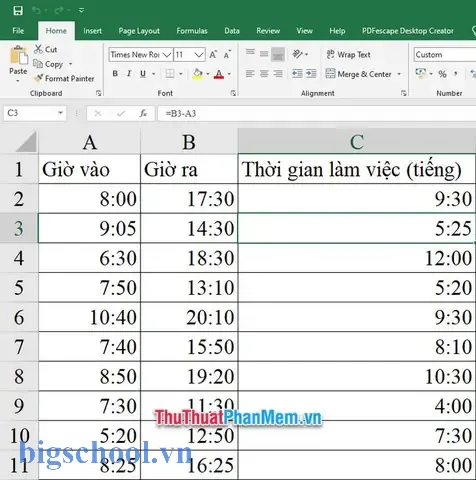
Task: Expand the Copy dropdown arrow
Action: point(70,64)
